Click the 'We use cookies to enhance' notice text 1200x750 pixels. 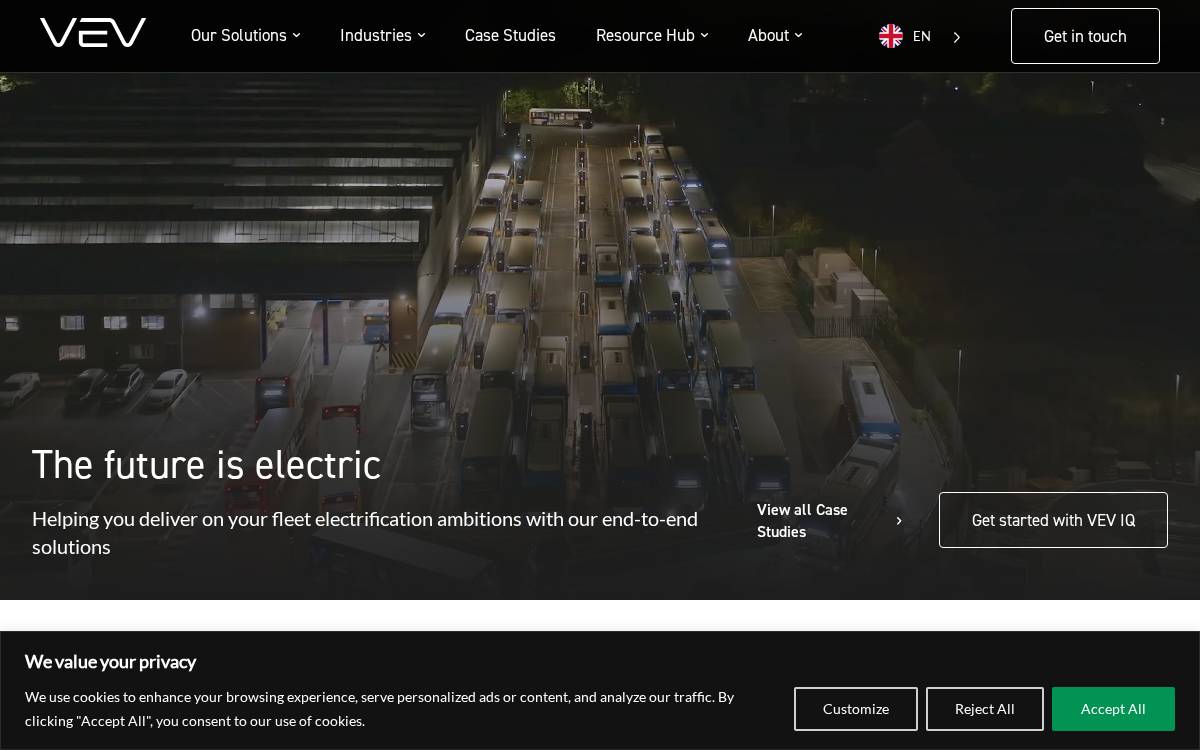click(x=380, y=709)
